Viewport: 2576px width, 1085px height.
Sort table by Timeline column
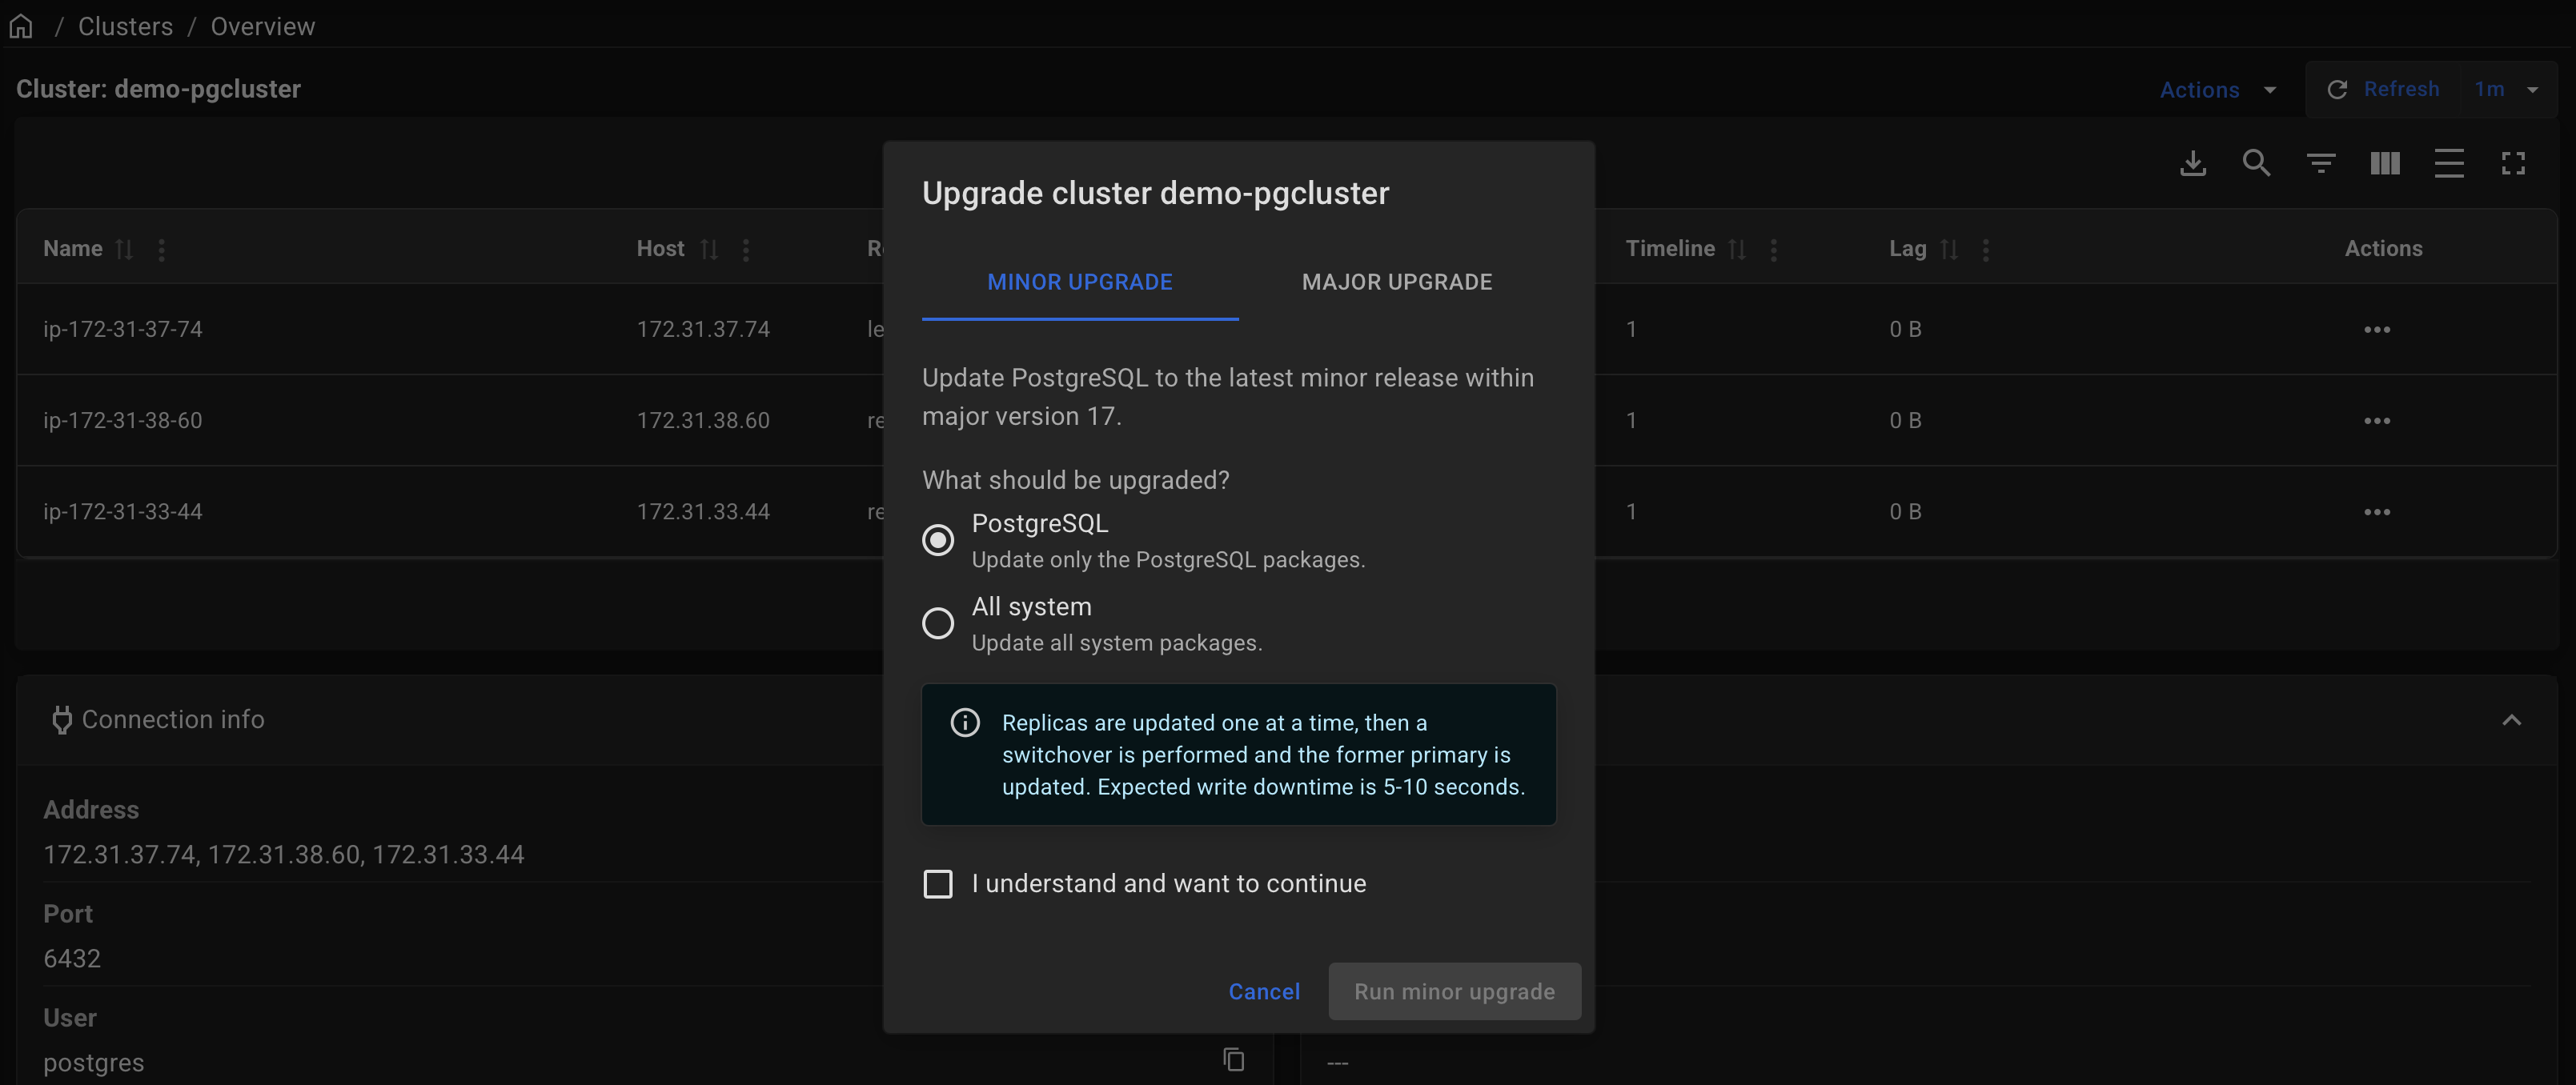[1737, 249]
